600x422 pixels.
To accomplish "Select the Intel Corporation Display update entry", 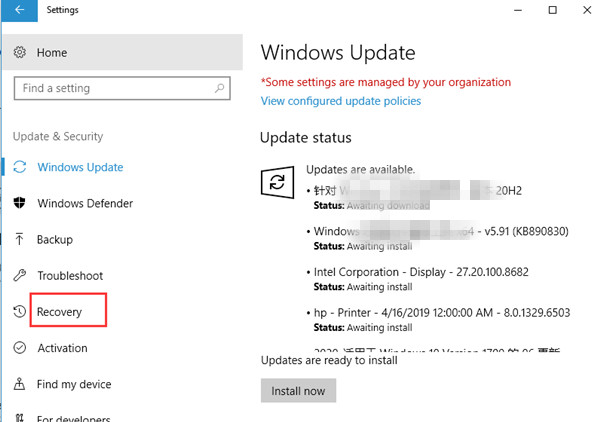I will [435, 272].
